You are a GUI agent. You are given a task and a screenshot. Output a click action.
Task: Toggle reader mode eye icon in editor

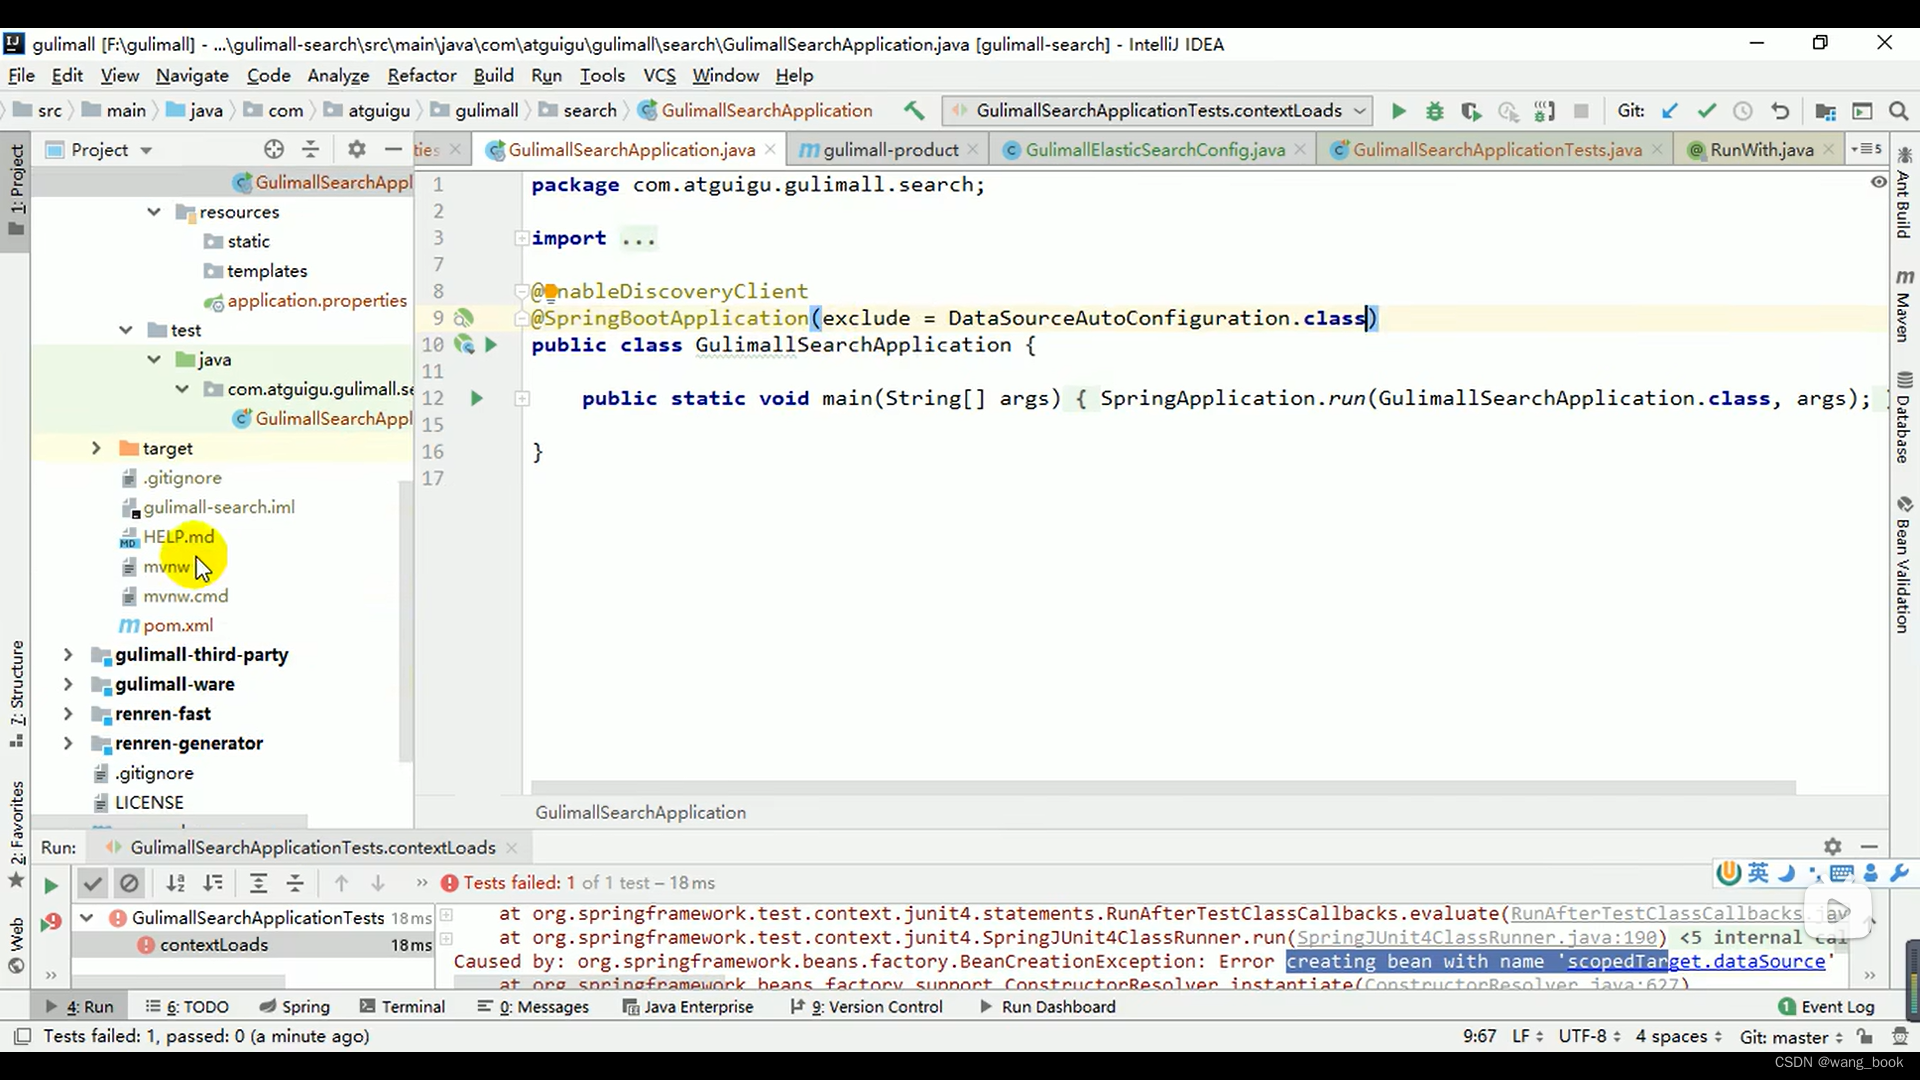pyautogui.click(x=1878, y=182)
